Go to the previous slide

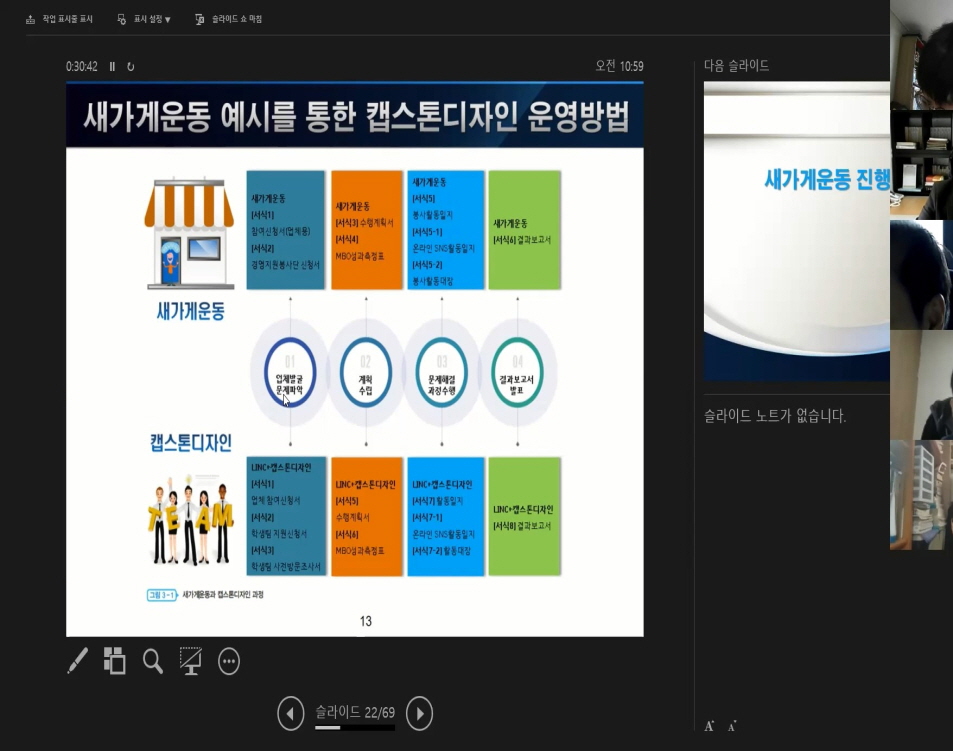coord(290,713)
